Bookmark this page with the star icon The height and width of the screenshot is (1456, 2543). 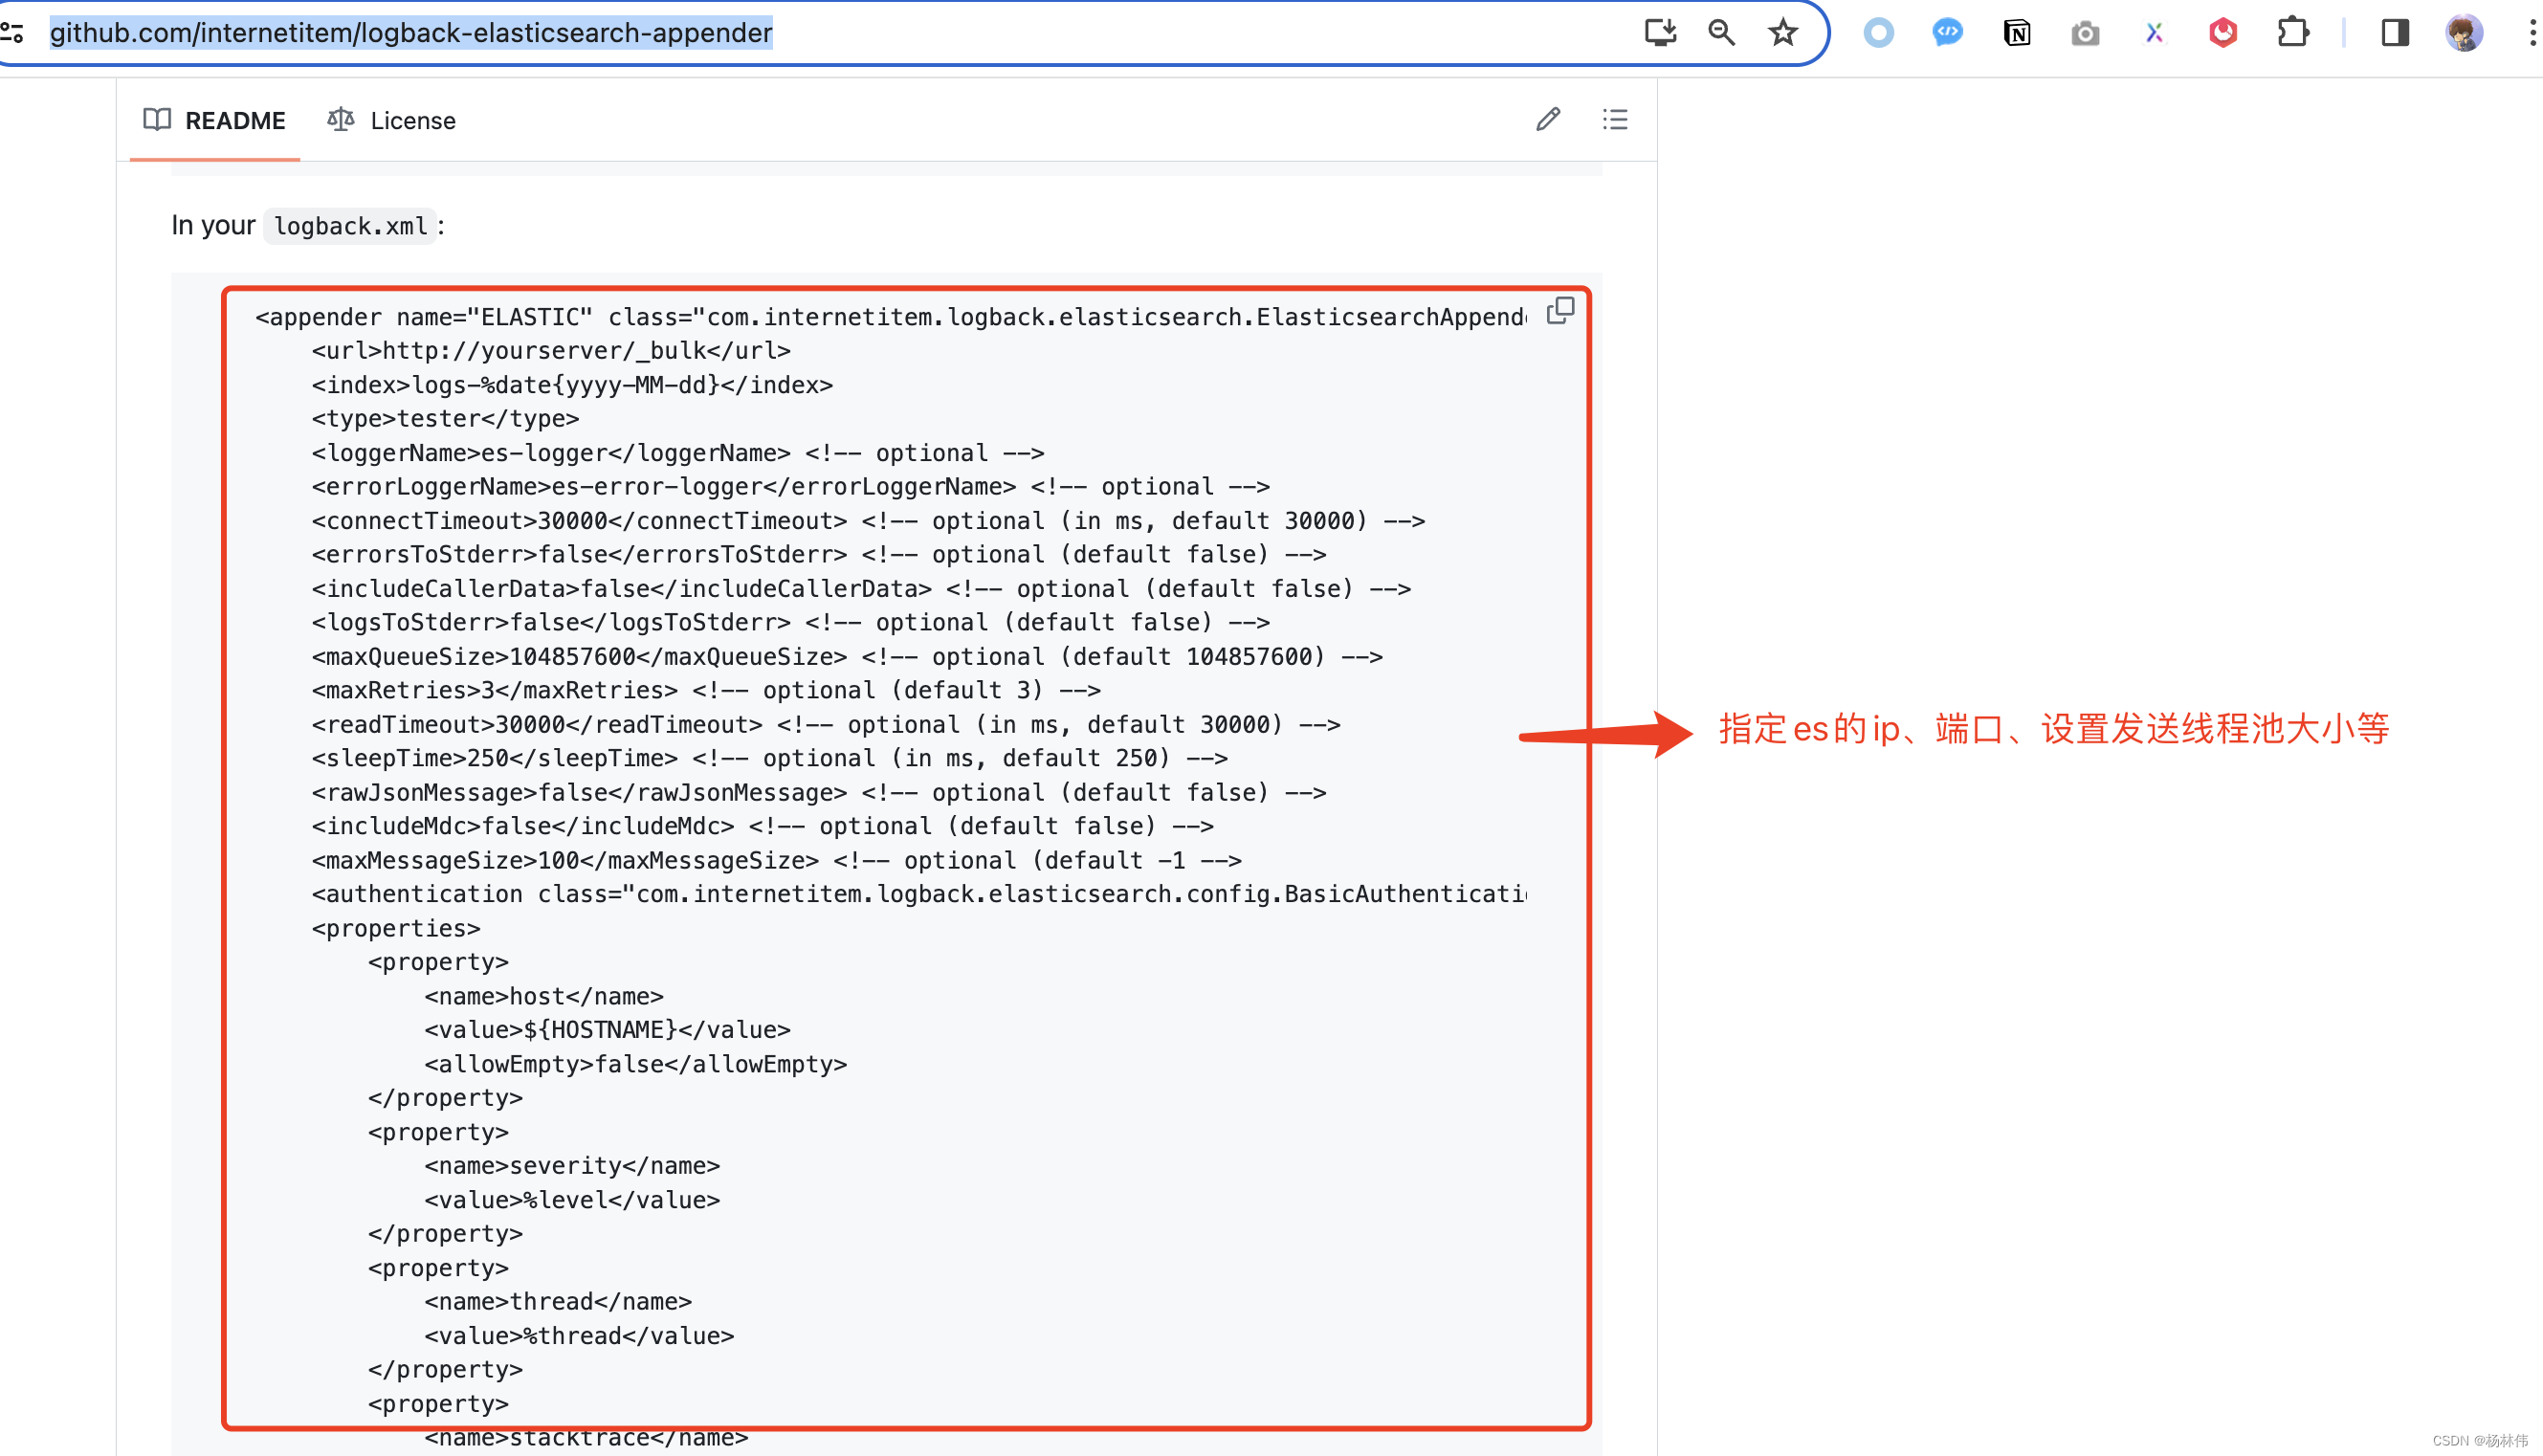pos(1783,33)
